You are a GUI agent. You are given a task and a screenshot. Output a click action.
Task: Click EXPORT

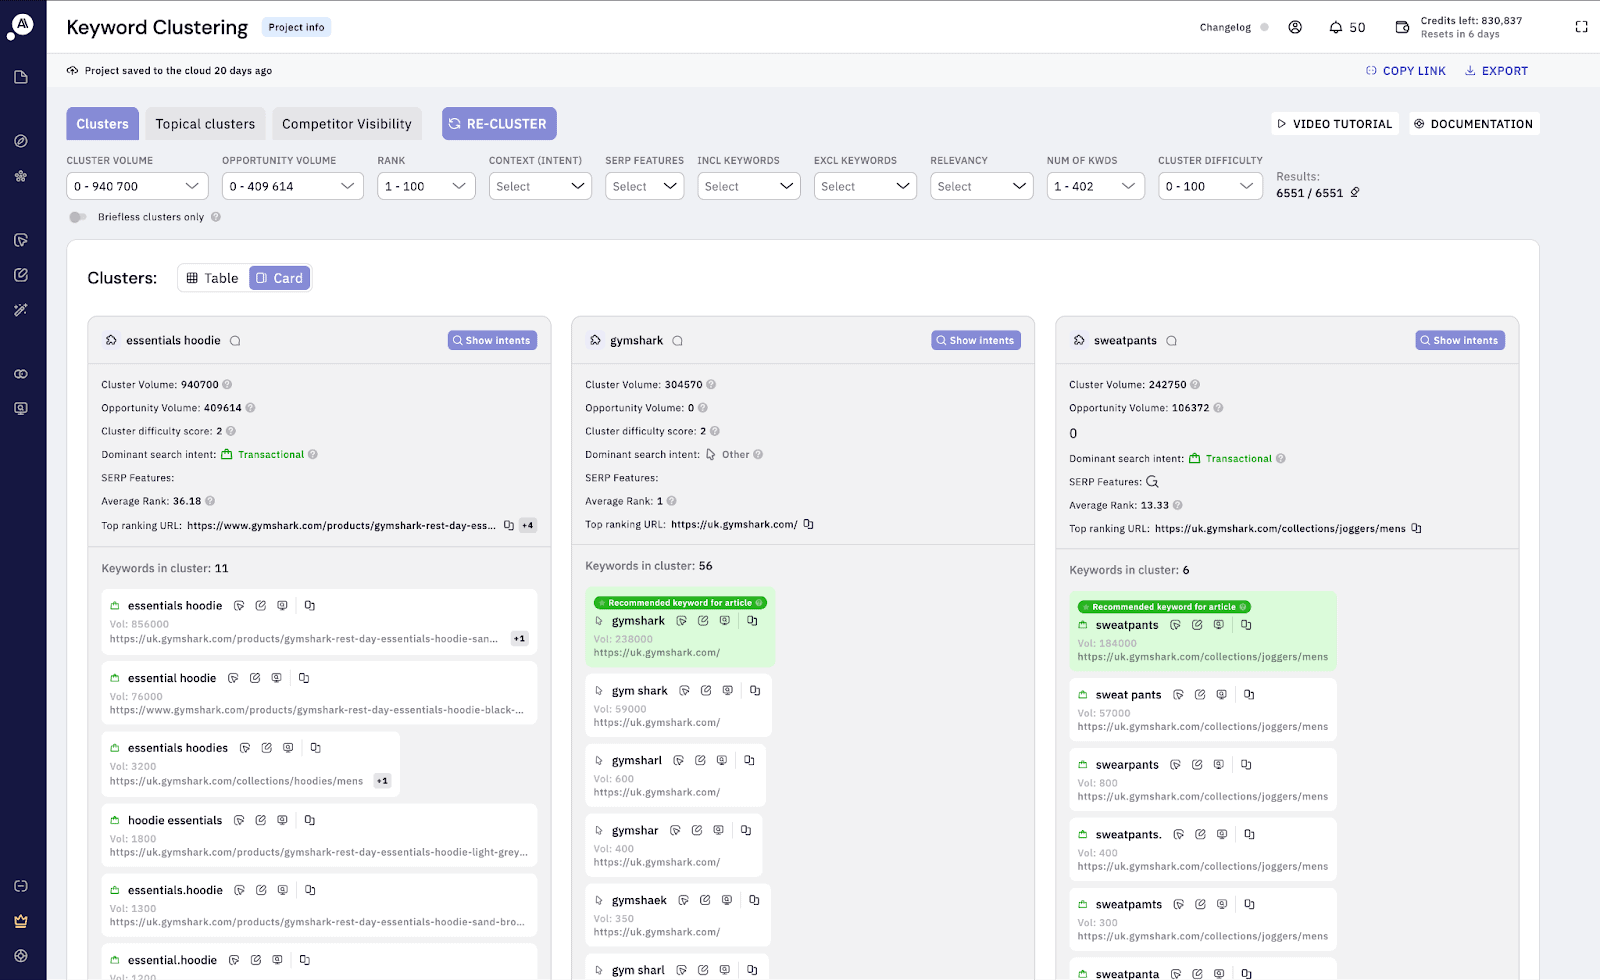pyautogui.click(x=1497, y=71)
